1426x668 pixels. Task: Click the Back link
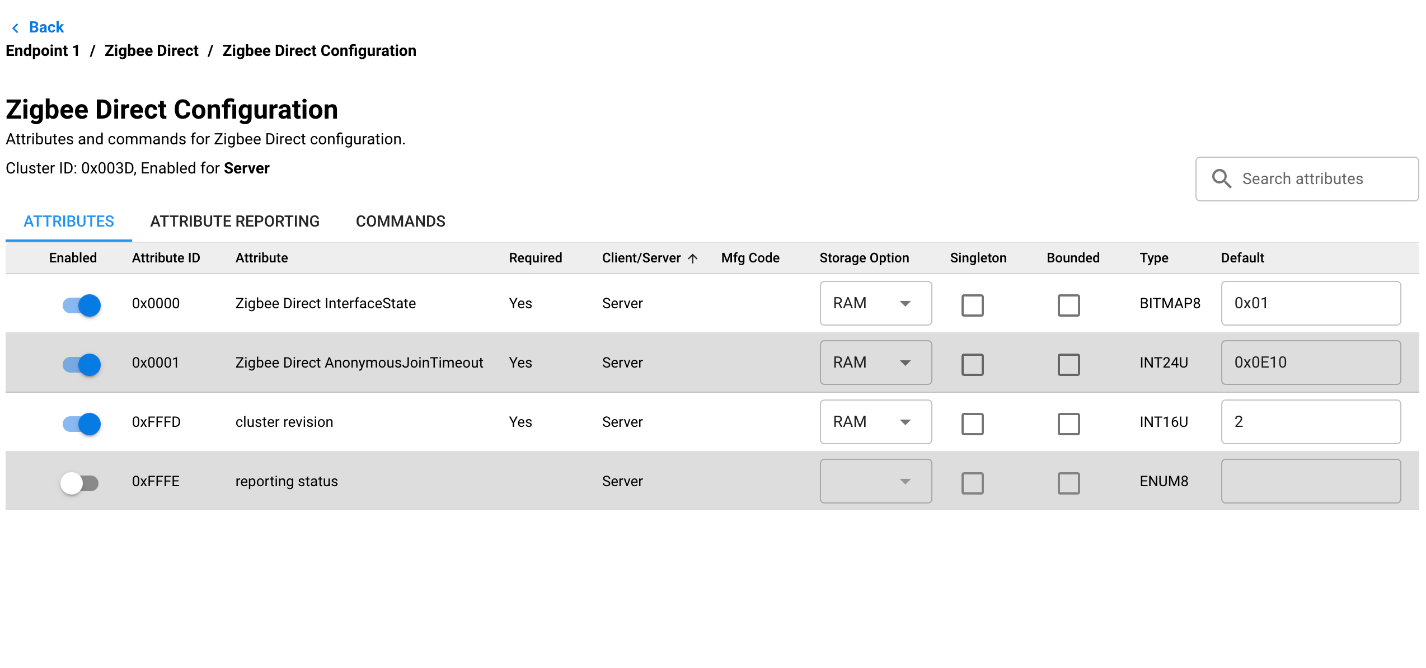tap(46, 27)
